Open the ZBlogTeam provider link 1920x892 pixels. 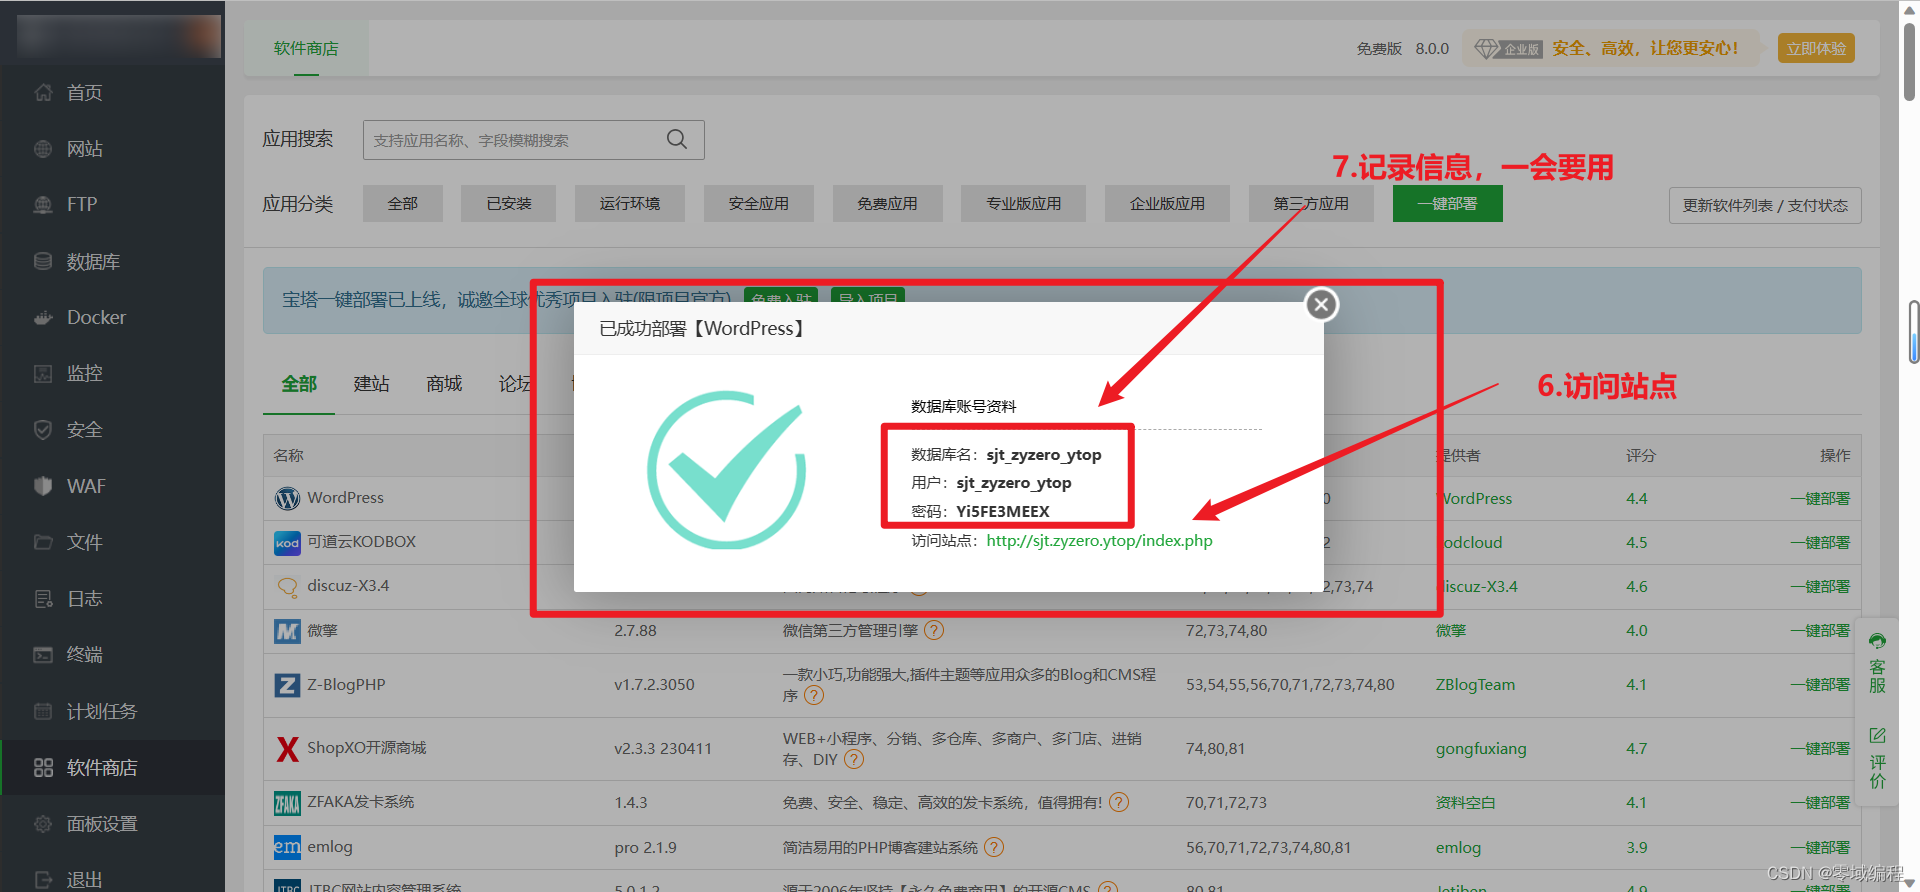[1475, 685]
